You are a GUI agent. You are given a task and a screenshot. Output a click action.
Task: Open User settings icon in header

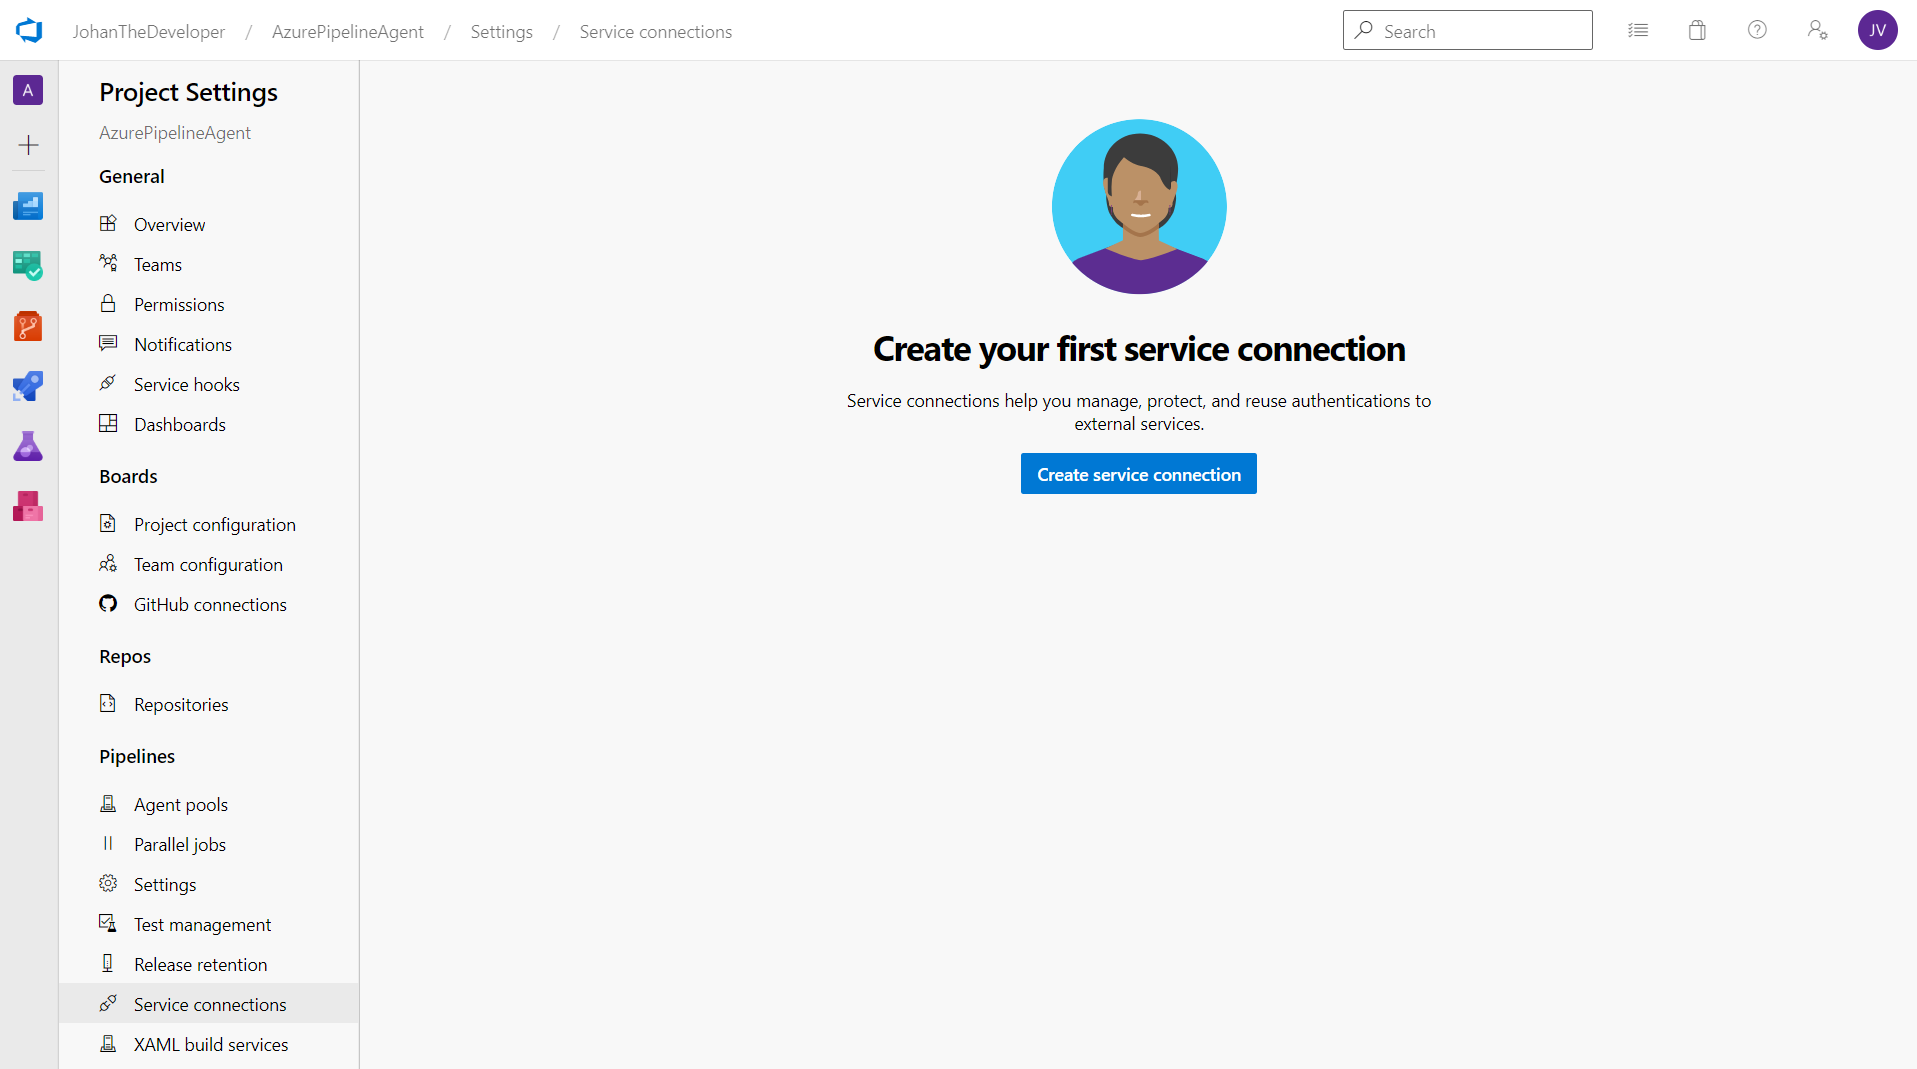pos(1817,31)
